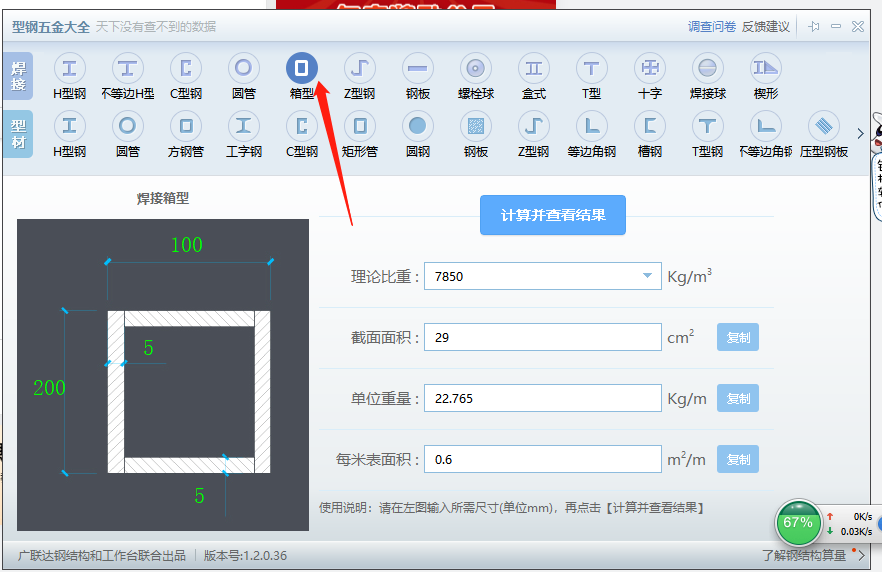Select 圆管 icon in 型材 row
The image size is (882, 572).
pyautogui.click(x=128, y=126)
